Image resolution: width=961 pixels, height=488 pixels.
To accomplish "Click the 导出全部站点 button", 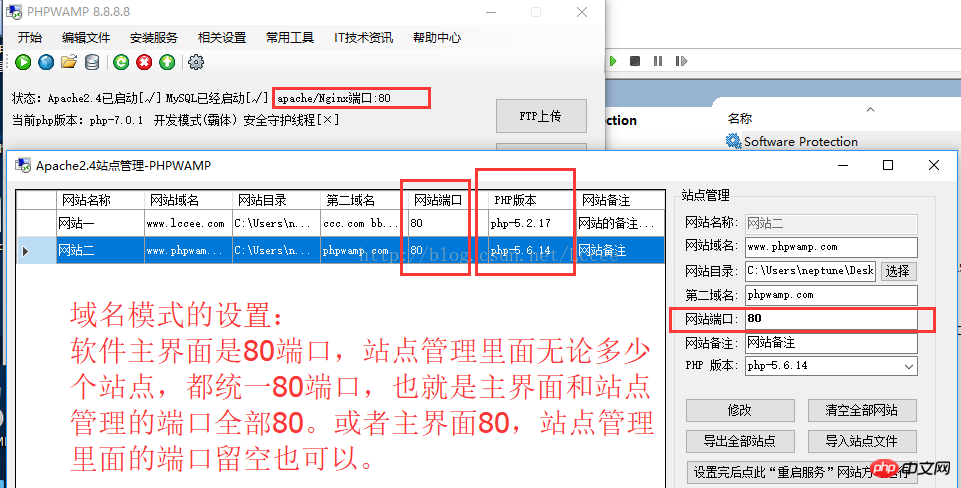I will 740,441.
